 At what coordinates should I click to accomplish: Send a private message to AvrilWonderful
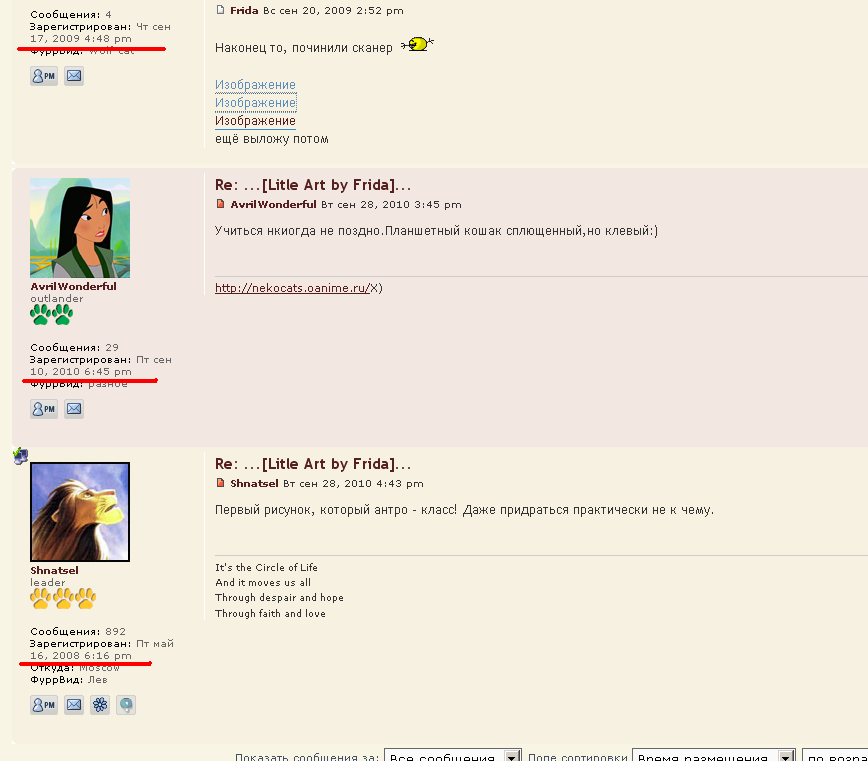44,409
